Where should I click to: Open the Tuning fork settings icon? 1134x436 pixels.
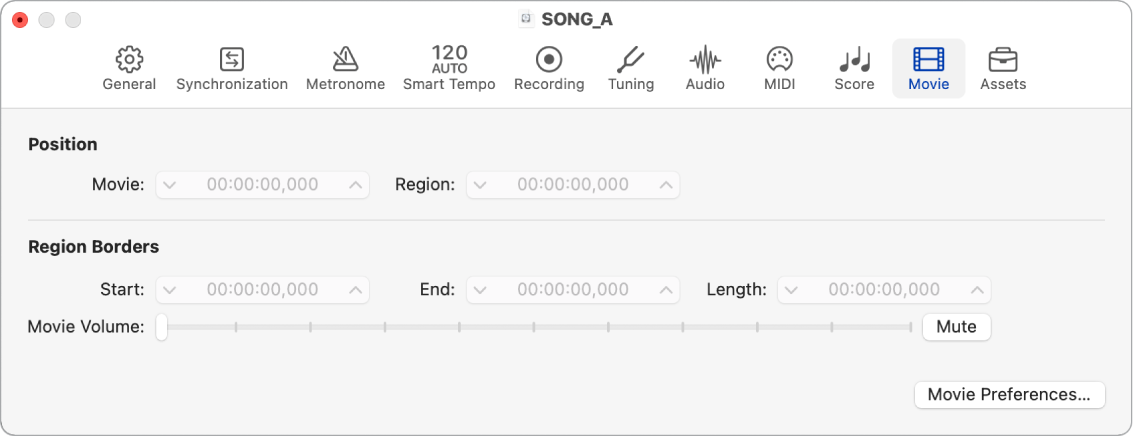click(x=631, y=60)
